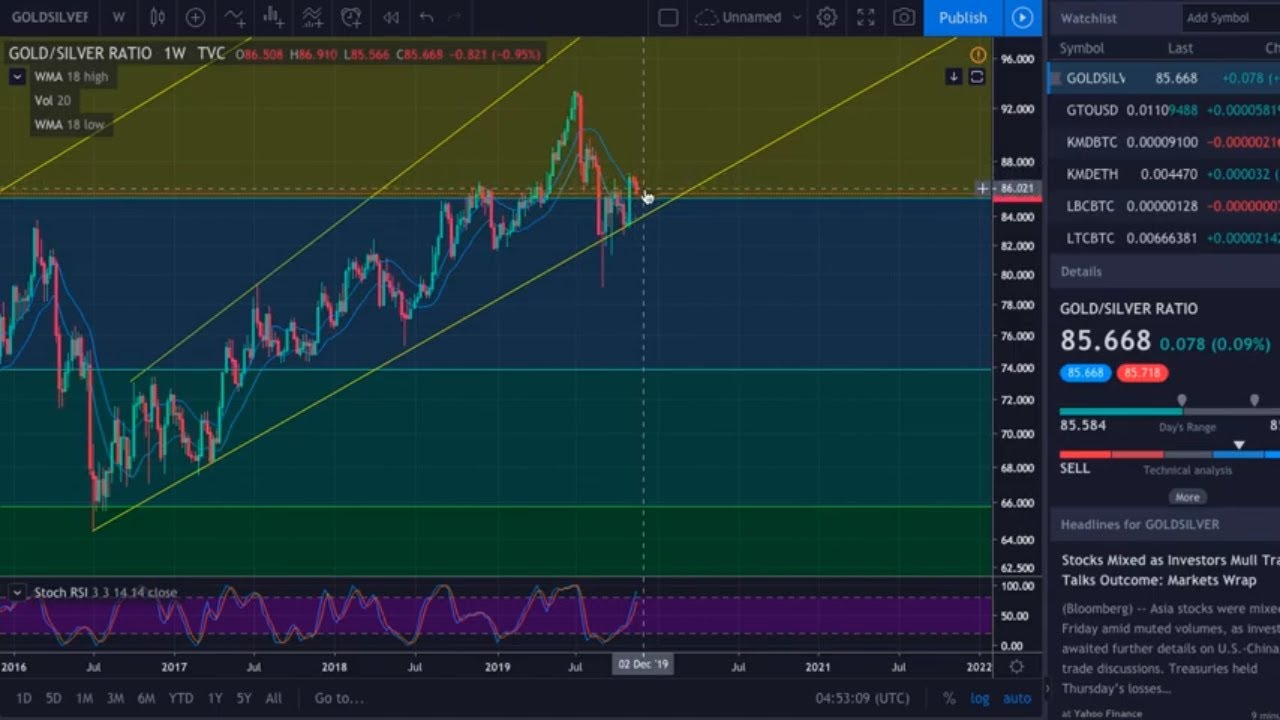The width and height of the screenshot is (1280, 720).
Task: Redo the last chart action
Action: click(x=455, y=17)
